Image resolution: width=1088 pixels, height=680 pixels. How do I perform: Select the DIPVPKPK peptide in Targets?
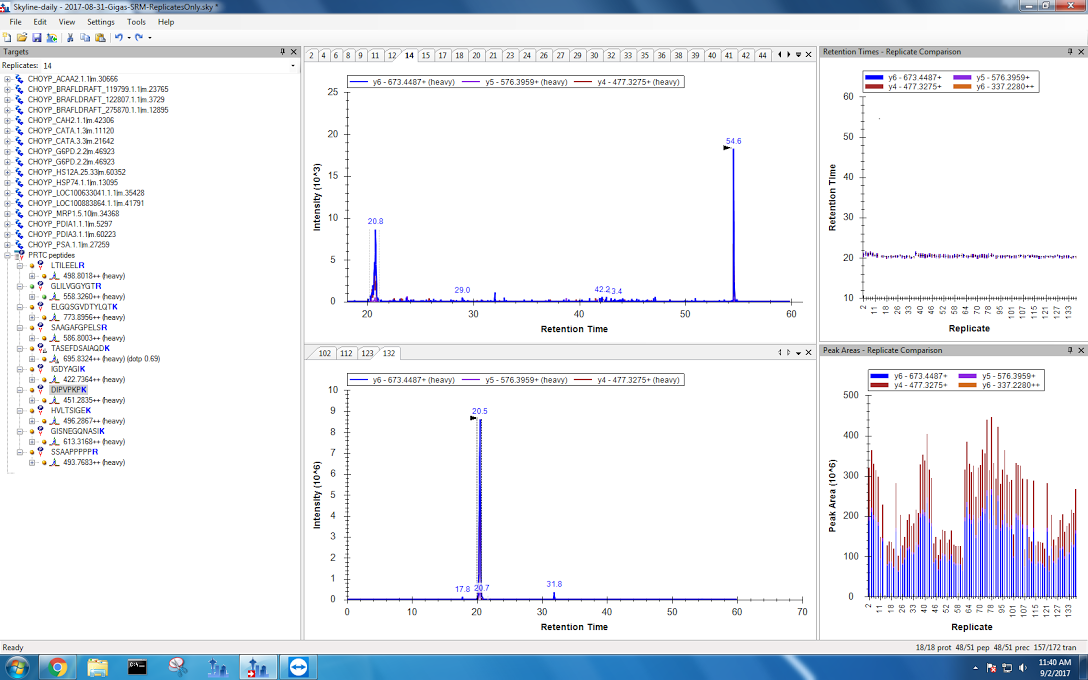69,390
